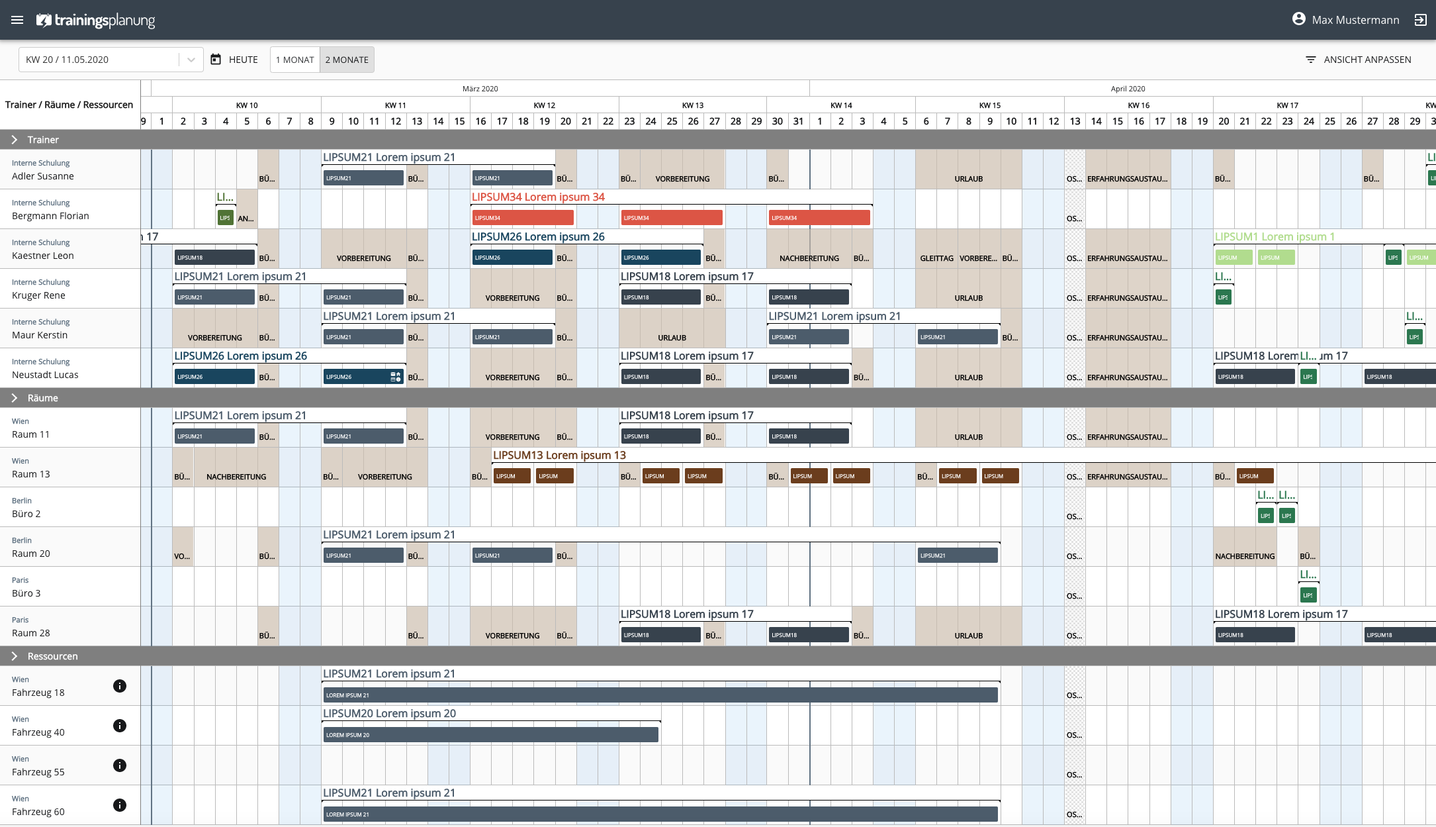This screenshot has width=1436, height=827.
Task: Show info for Fahrzeug 60
Action: (120, 805)
